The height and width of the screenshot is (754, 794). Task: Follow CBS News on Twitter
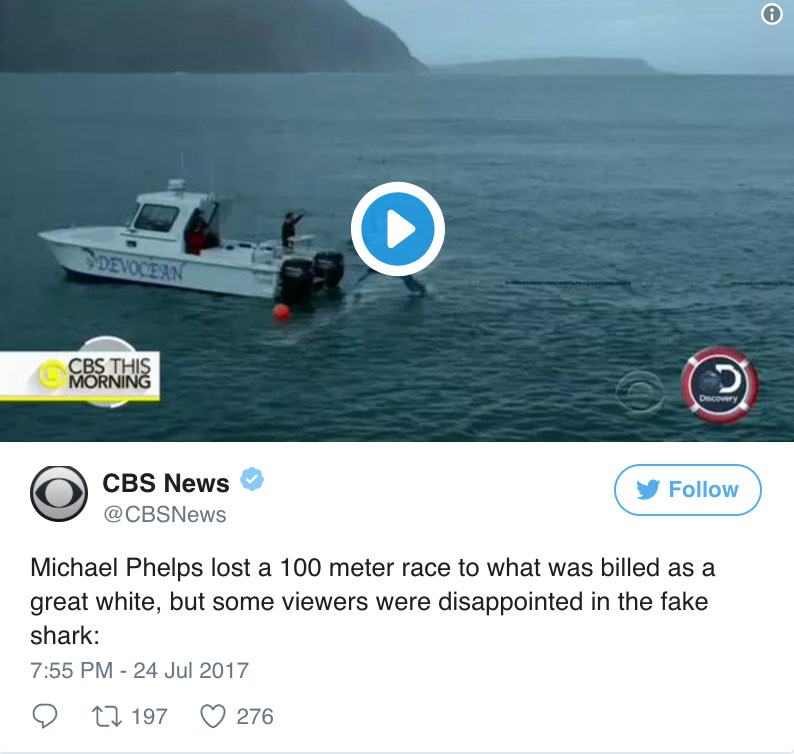pyautogui.click(x=687, y=490)
